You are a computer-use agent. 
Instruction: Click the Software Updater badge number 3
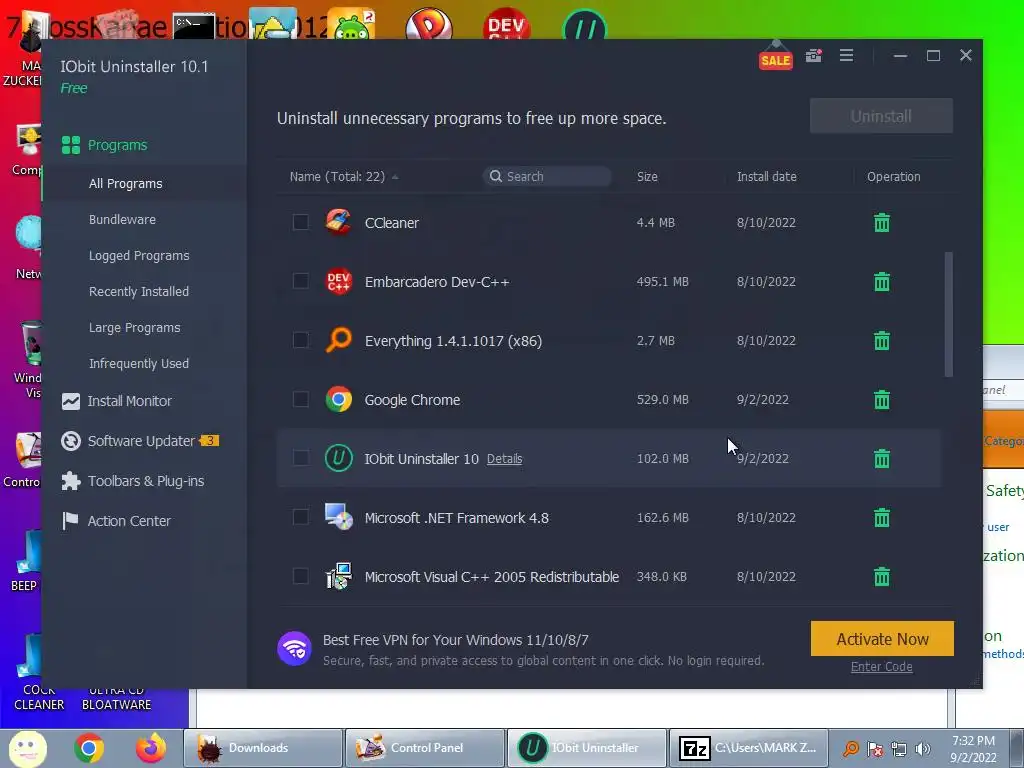[x=210, y=441]
